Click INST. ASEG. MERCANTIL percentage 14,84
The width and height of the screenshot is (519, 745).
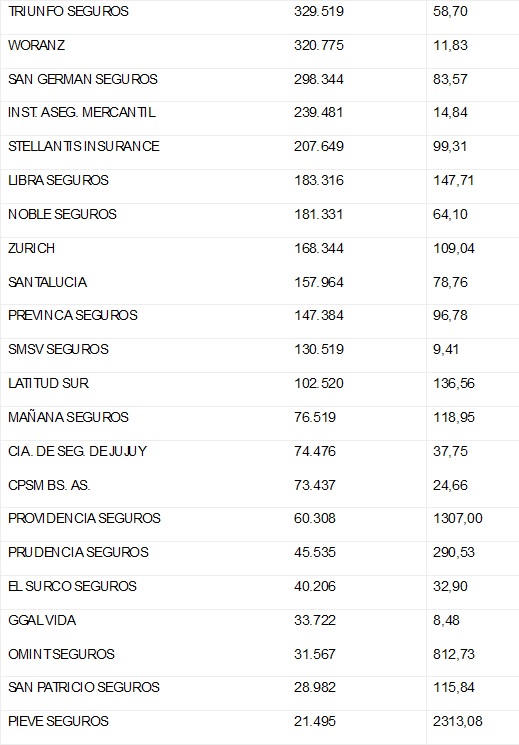(x=450, y=113)
